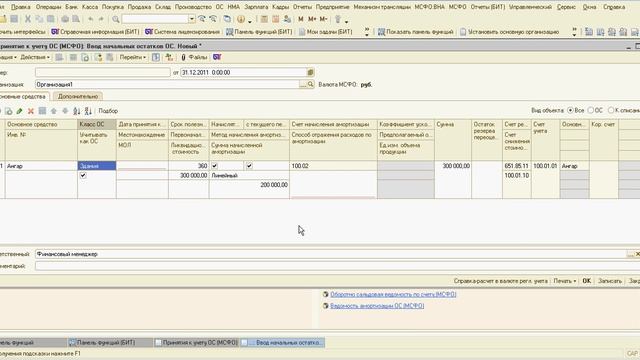The height and width of the screenshot is (360, 640).
Task: Click the M- memory button
Action: (x=324, y=19)
